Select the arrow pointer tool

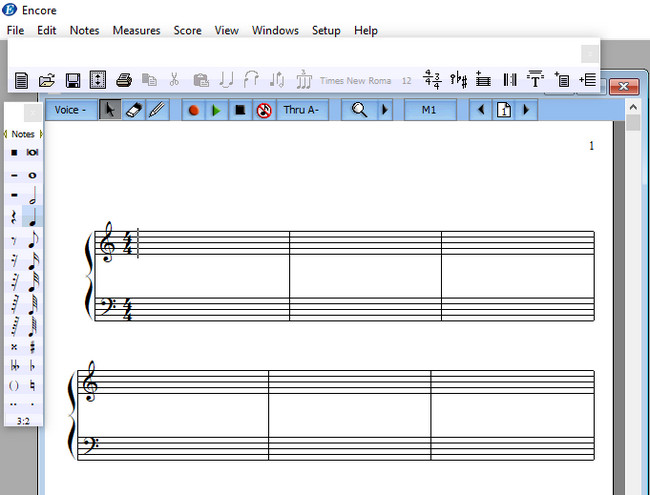[x=110, y=110]
